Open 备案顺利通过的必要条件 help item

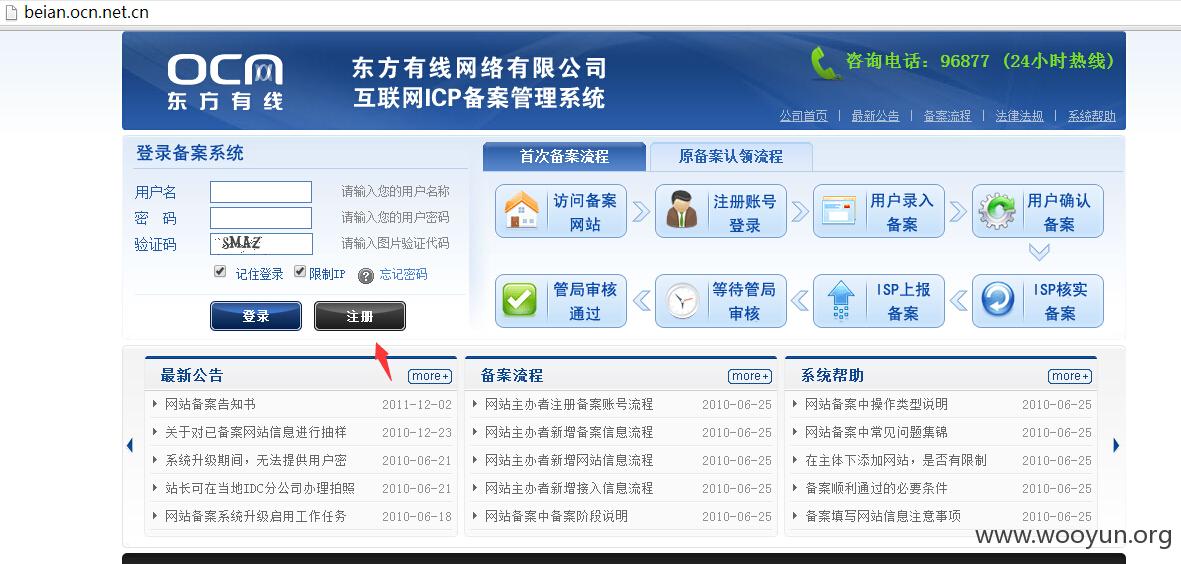pos(876,488)
